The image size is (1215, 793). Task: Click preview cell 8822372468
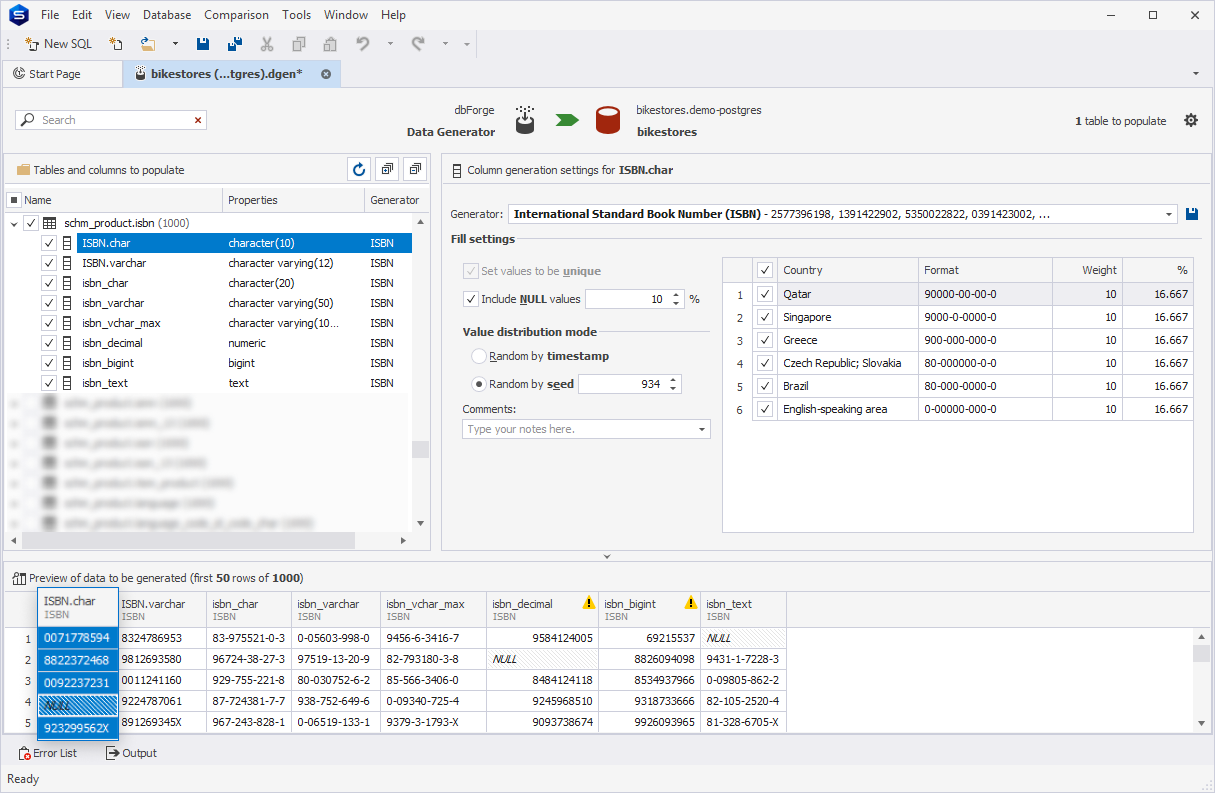tap(77, 660)
